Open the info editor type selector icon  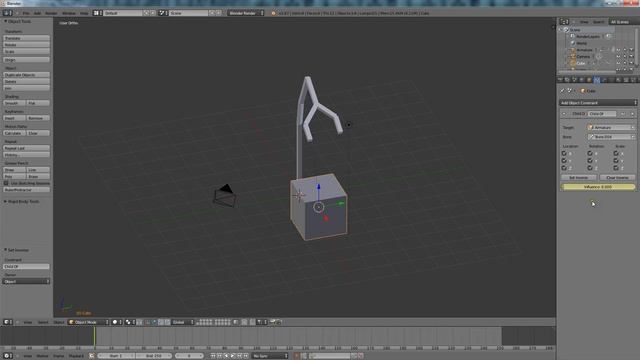pyautogui.click(x=8, y=13)
